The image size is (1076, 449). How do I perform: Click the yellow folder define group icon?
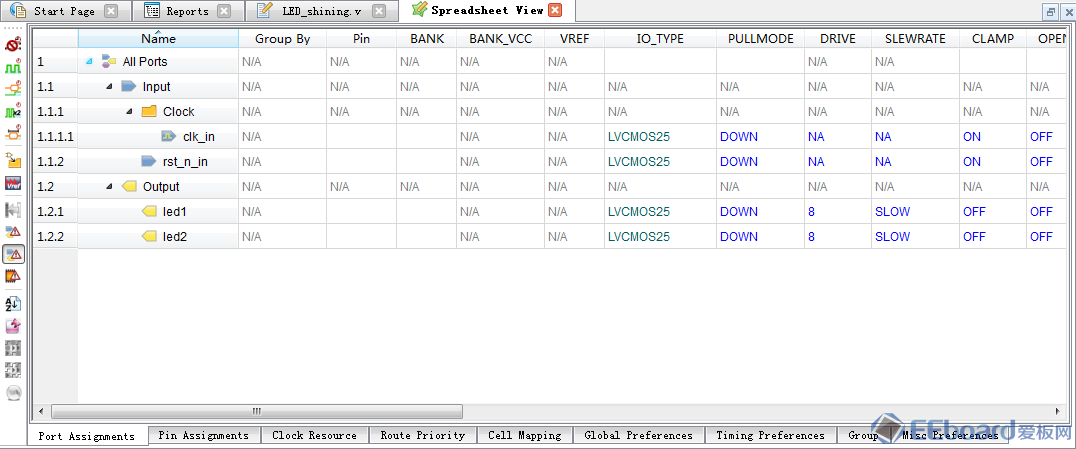point(12,160)
